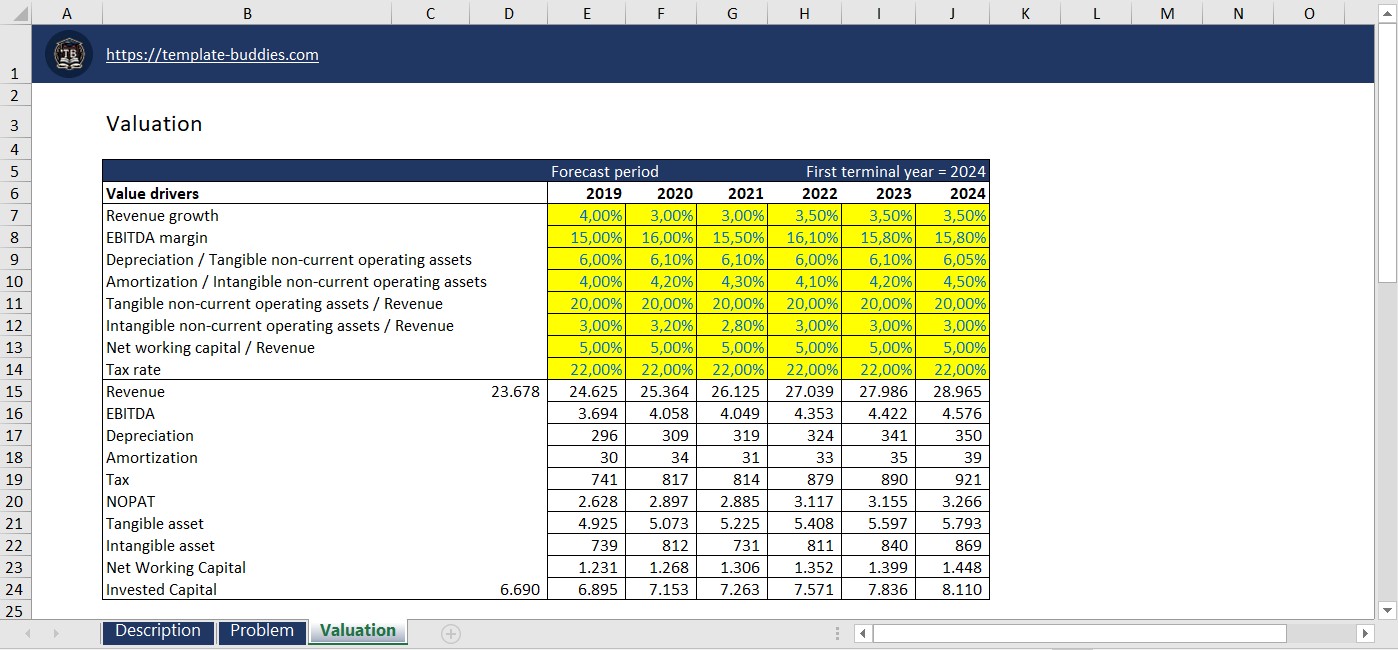Open the template-buddies.com hyperlink
The height and width of the screenshot is (650, 1398).
[212, 55]
